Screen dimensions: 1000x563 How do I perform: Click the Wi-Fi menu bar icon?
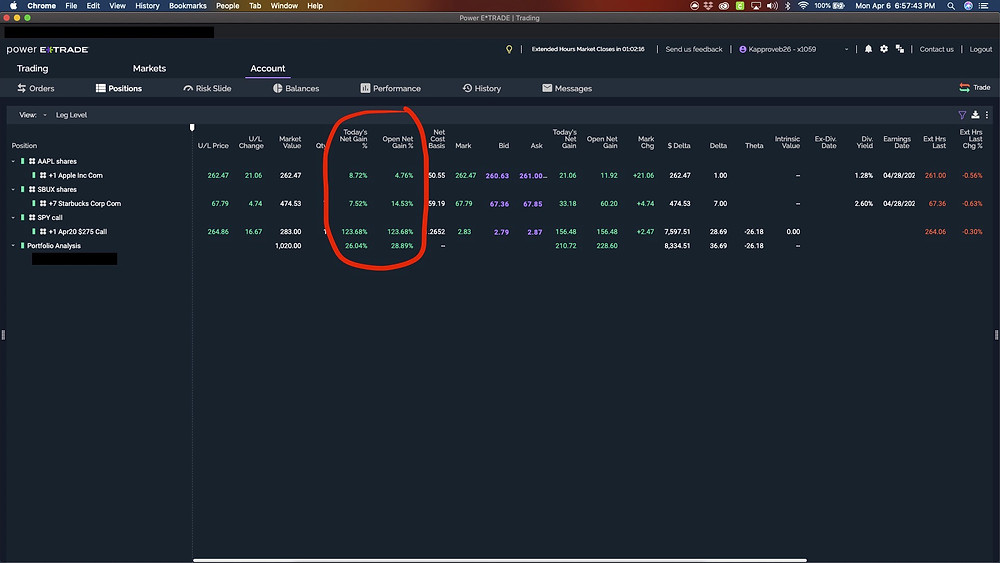(x=803, y=6)
